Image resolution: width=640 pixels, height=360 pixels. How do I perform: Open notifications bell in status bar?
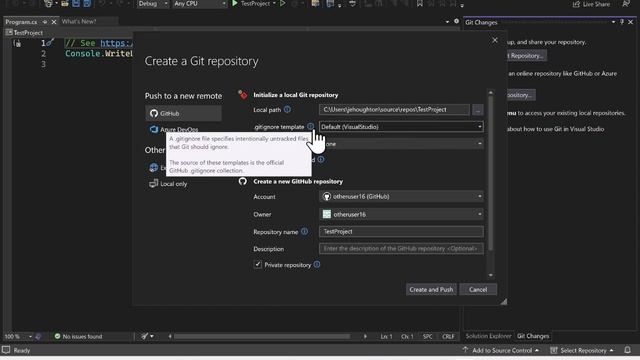pos(627,350)
